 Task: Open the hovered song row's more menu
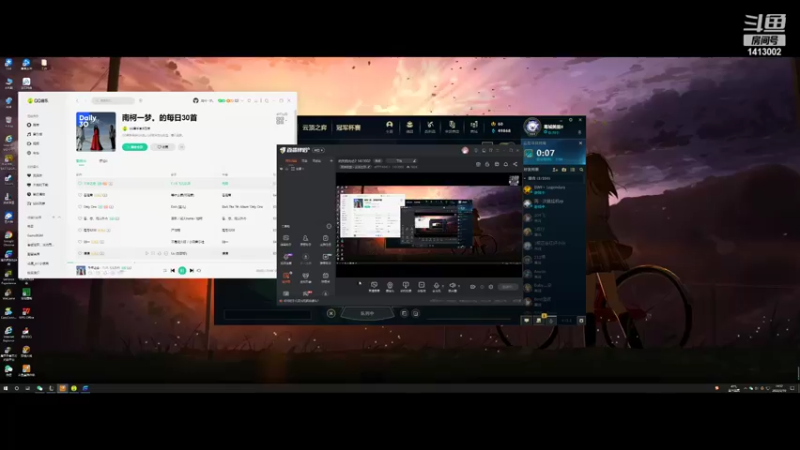(166, 253)
